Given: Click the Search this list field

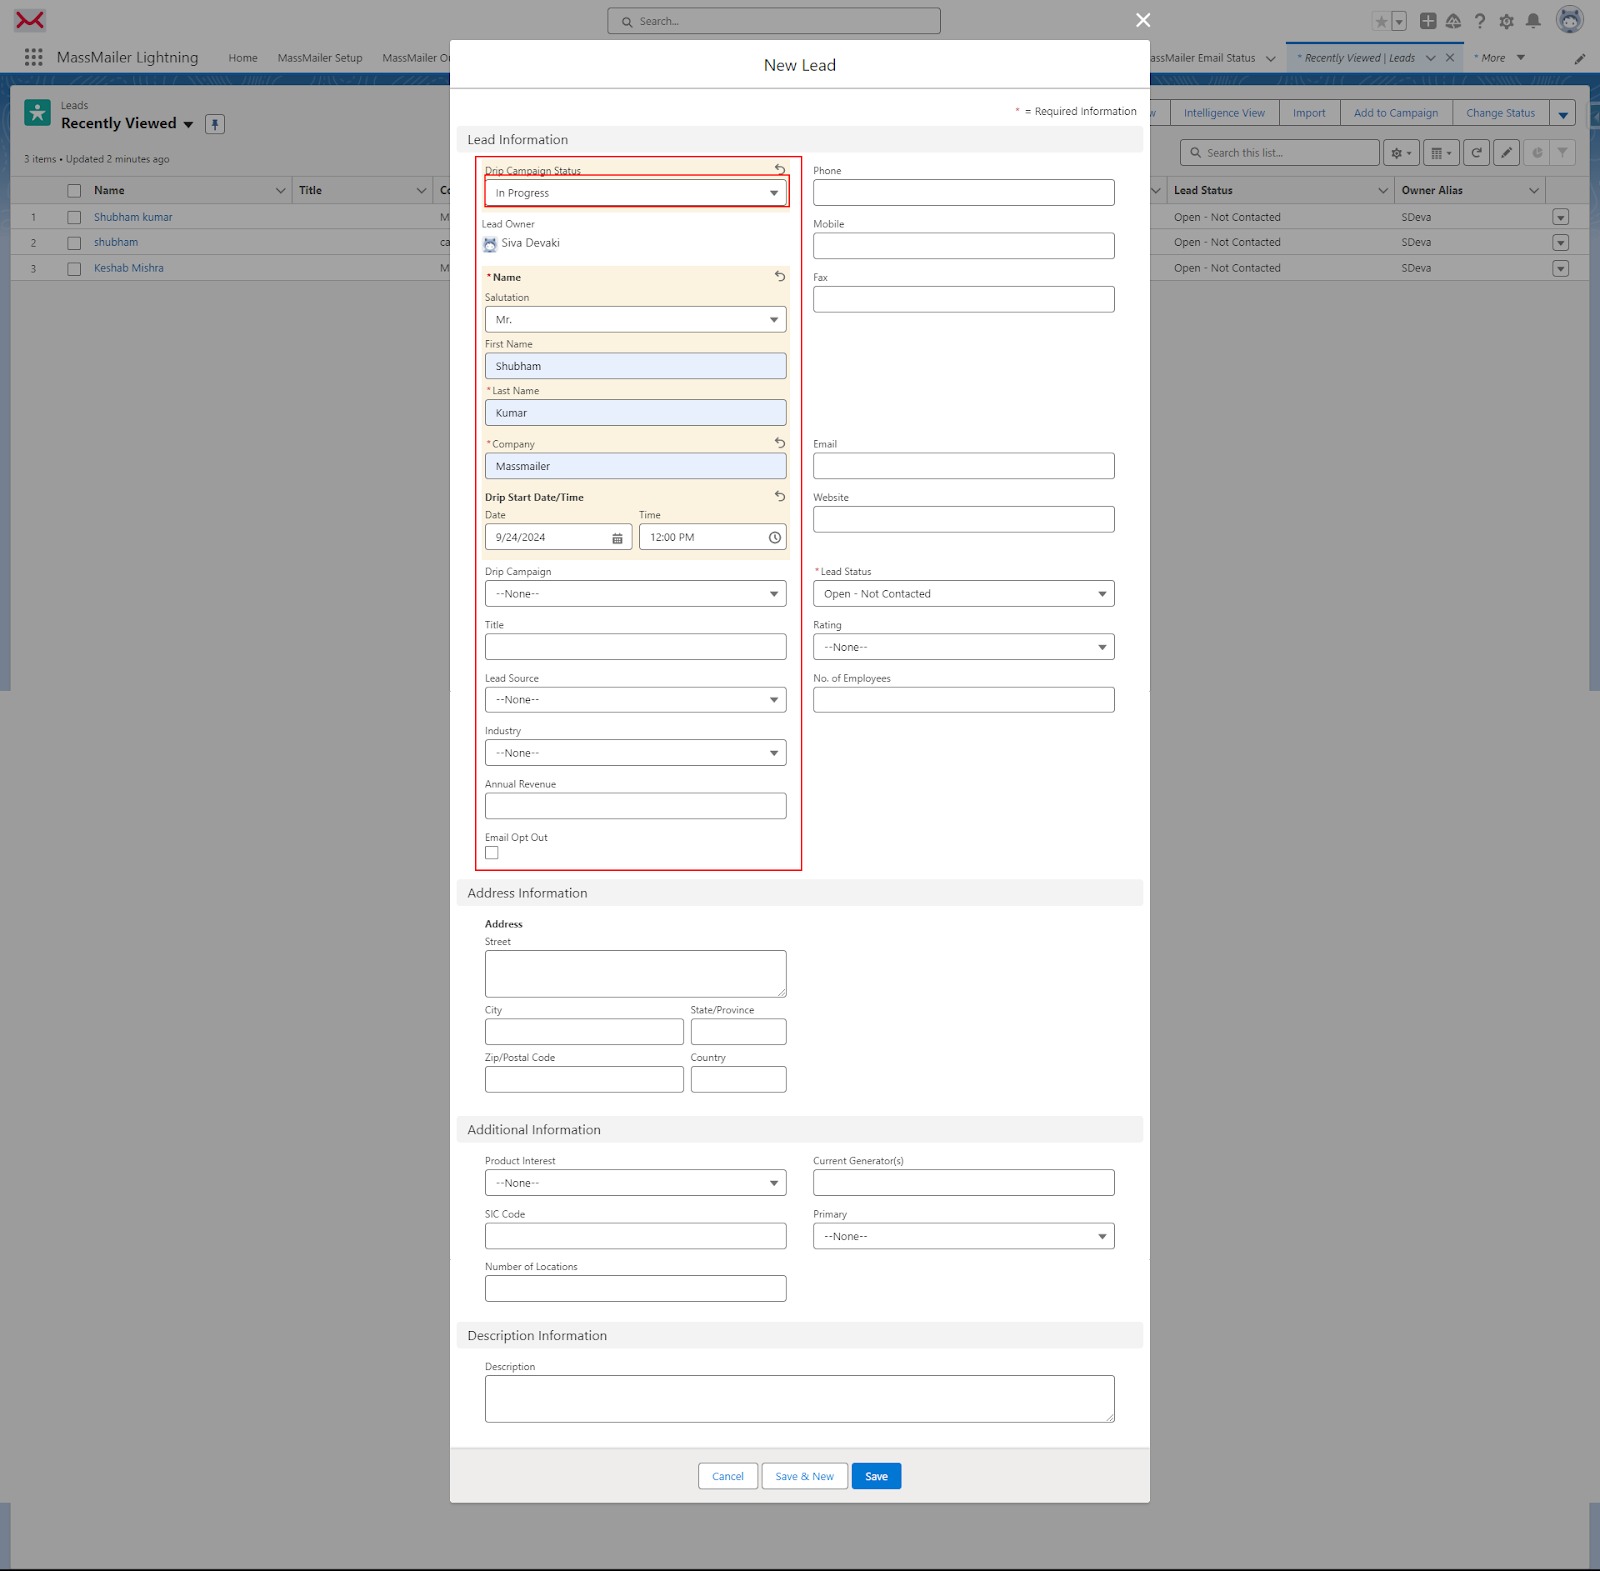Looking at the screenshot, I should pos(1280,153).
